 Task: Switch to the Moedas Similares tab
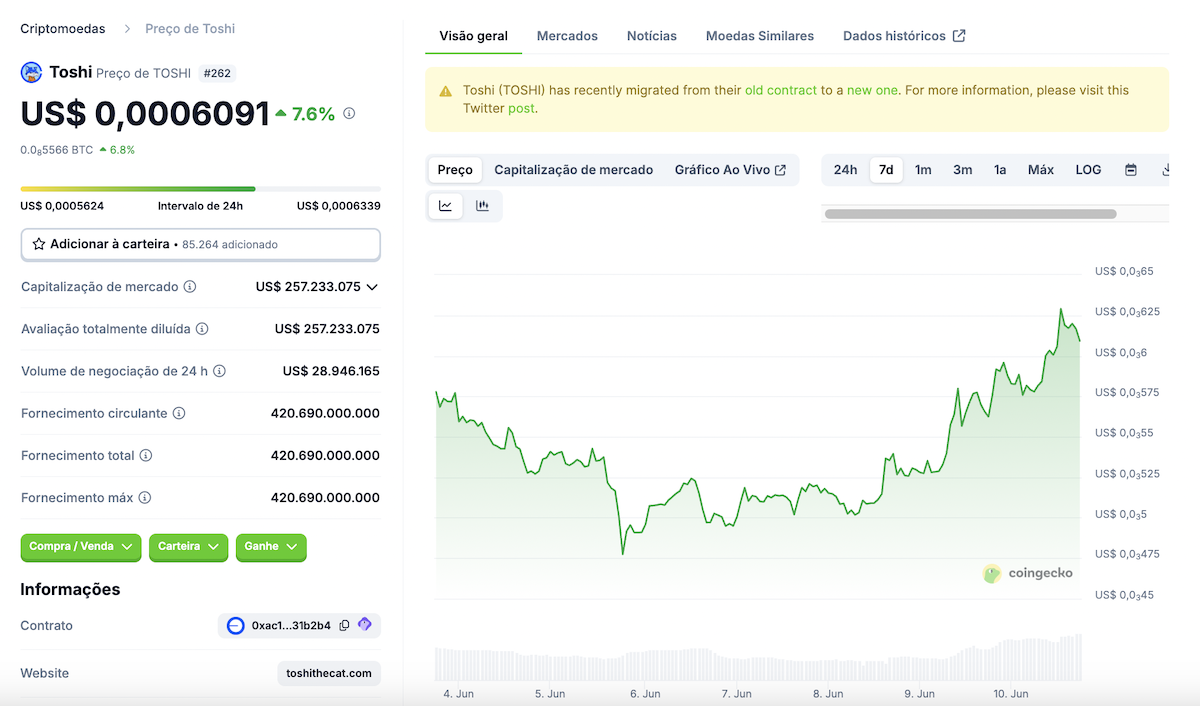coord(760,36)
